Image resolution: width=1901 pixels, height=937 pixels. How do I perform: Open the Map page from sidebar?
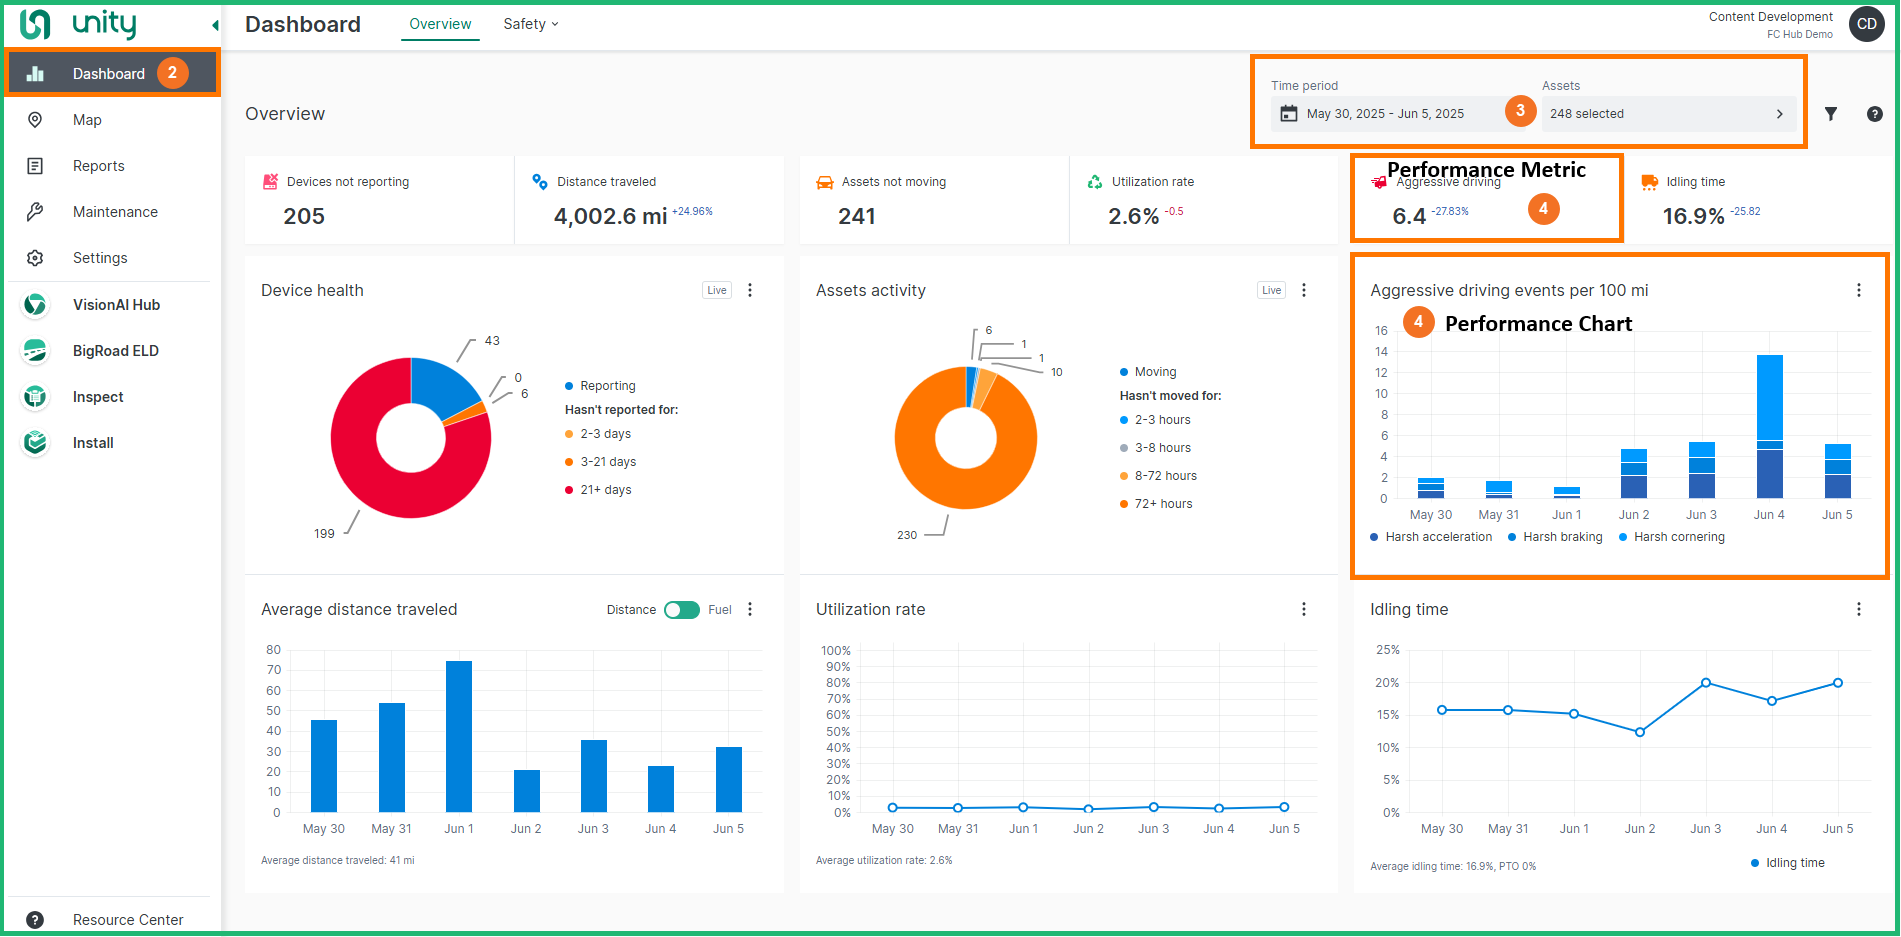click(x=87, y=120)
